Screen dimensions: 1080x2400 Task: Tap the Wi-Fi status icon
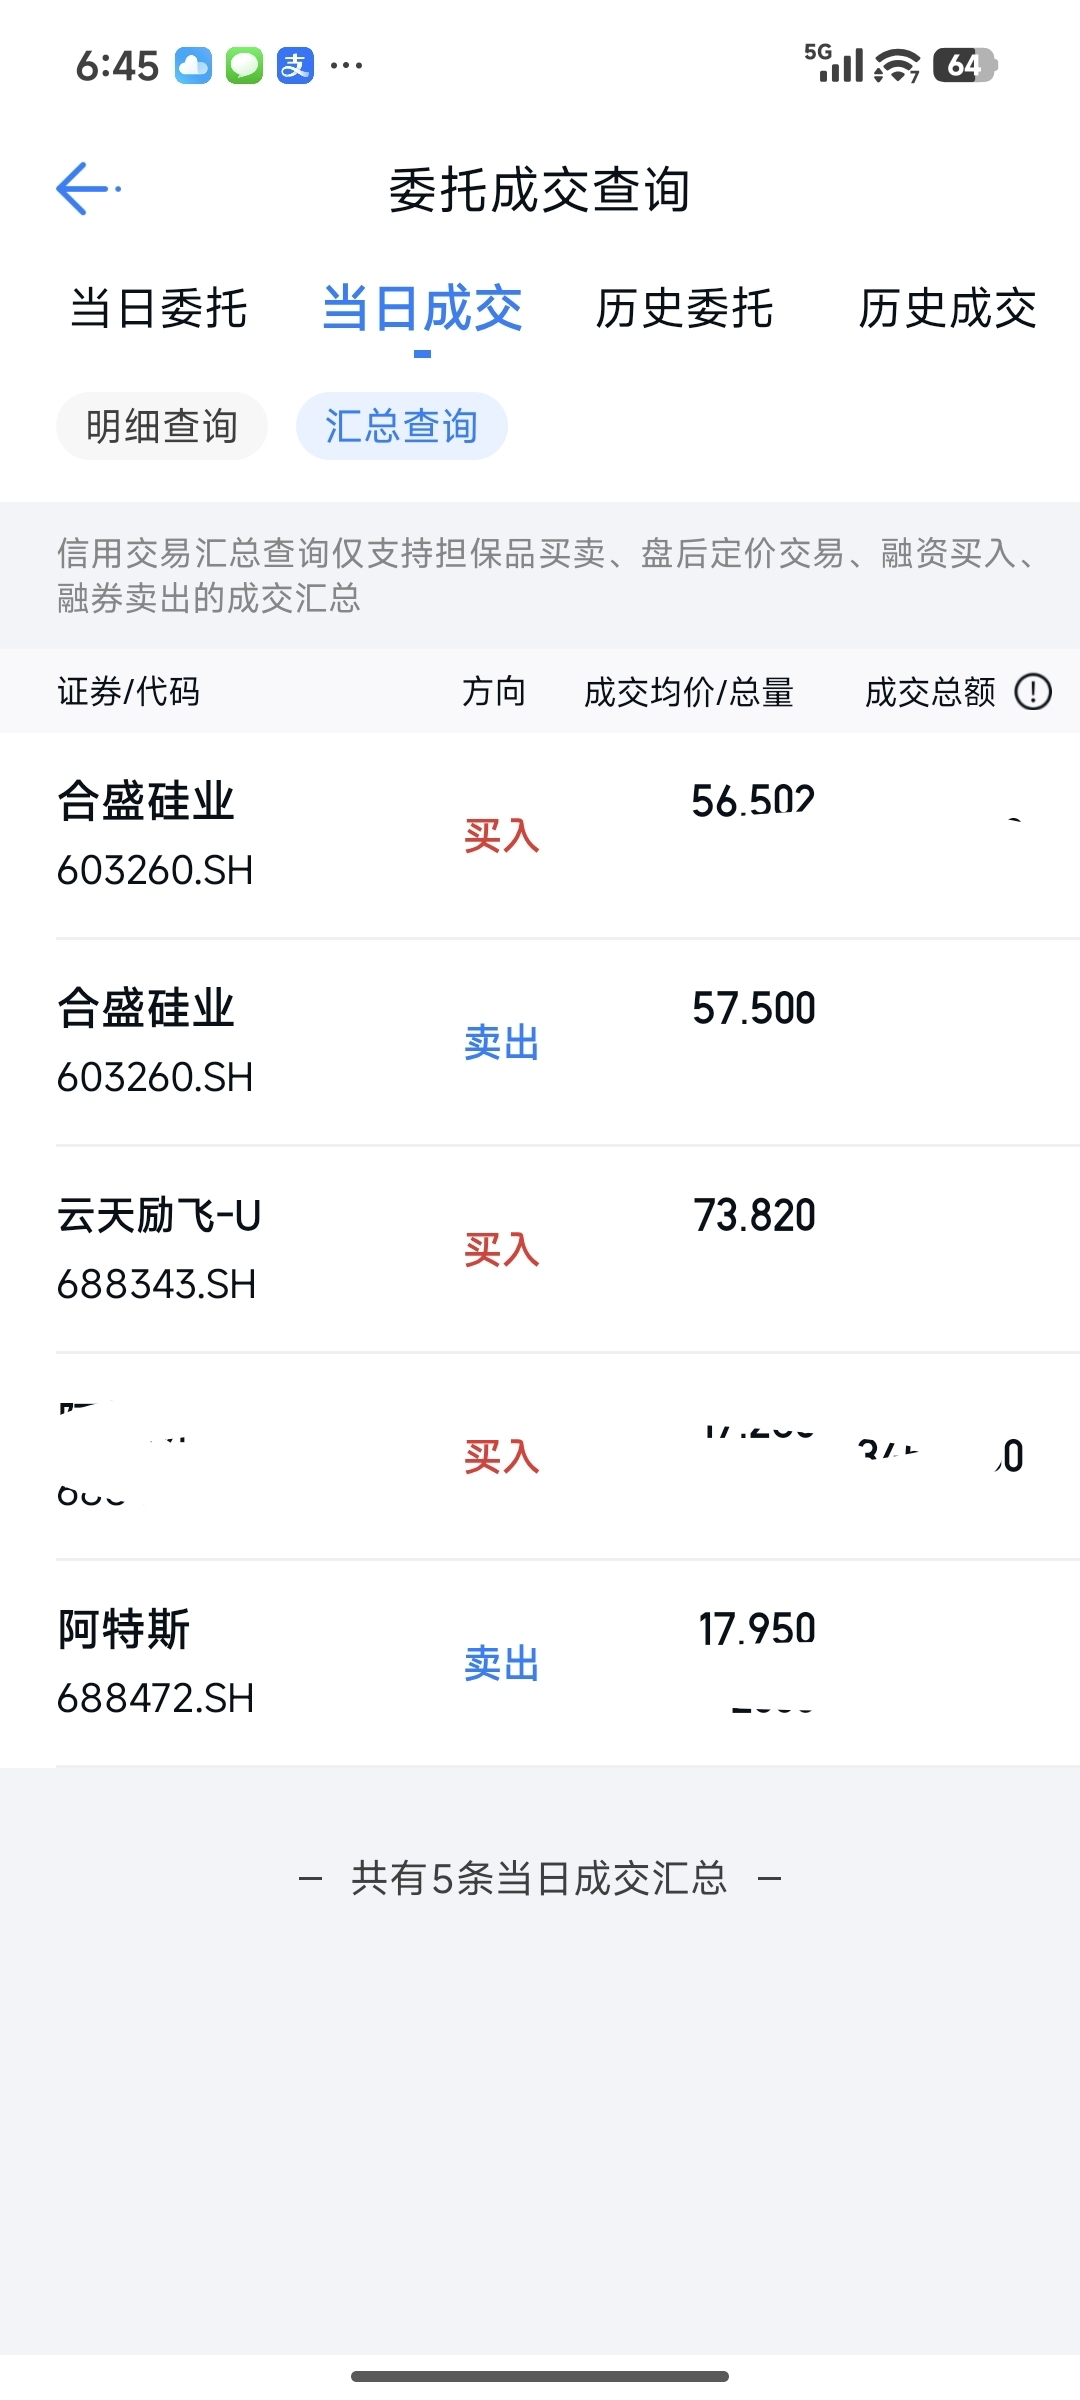click(896, 66)
